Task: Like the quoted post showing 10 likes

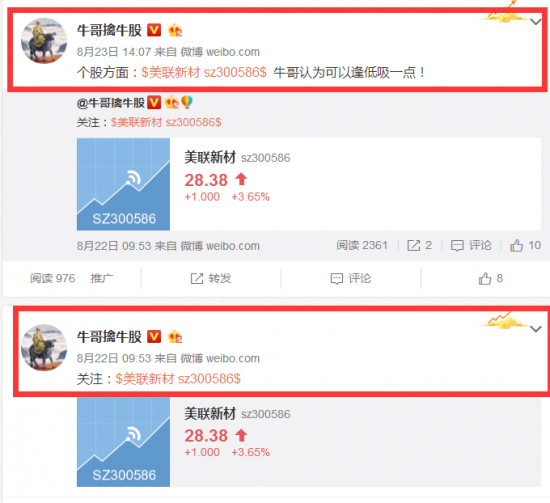Action: [x=525, y=246]
